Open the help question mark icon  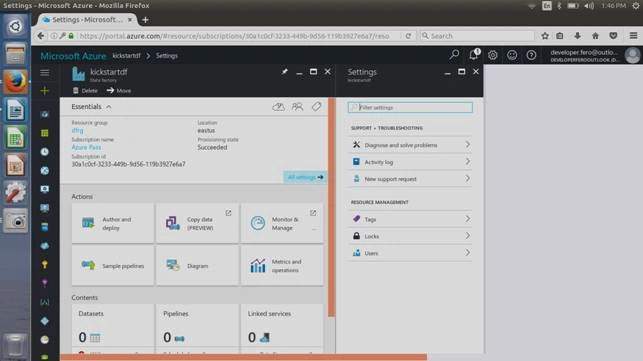(531, 55)
